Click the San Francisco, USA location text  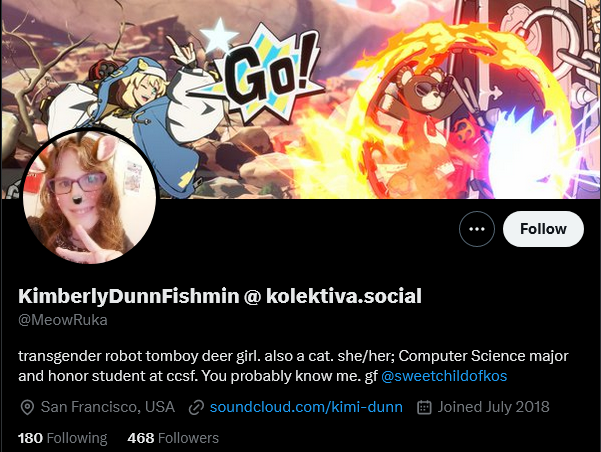[108, 407]
